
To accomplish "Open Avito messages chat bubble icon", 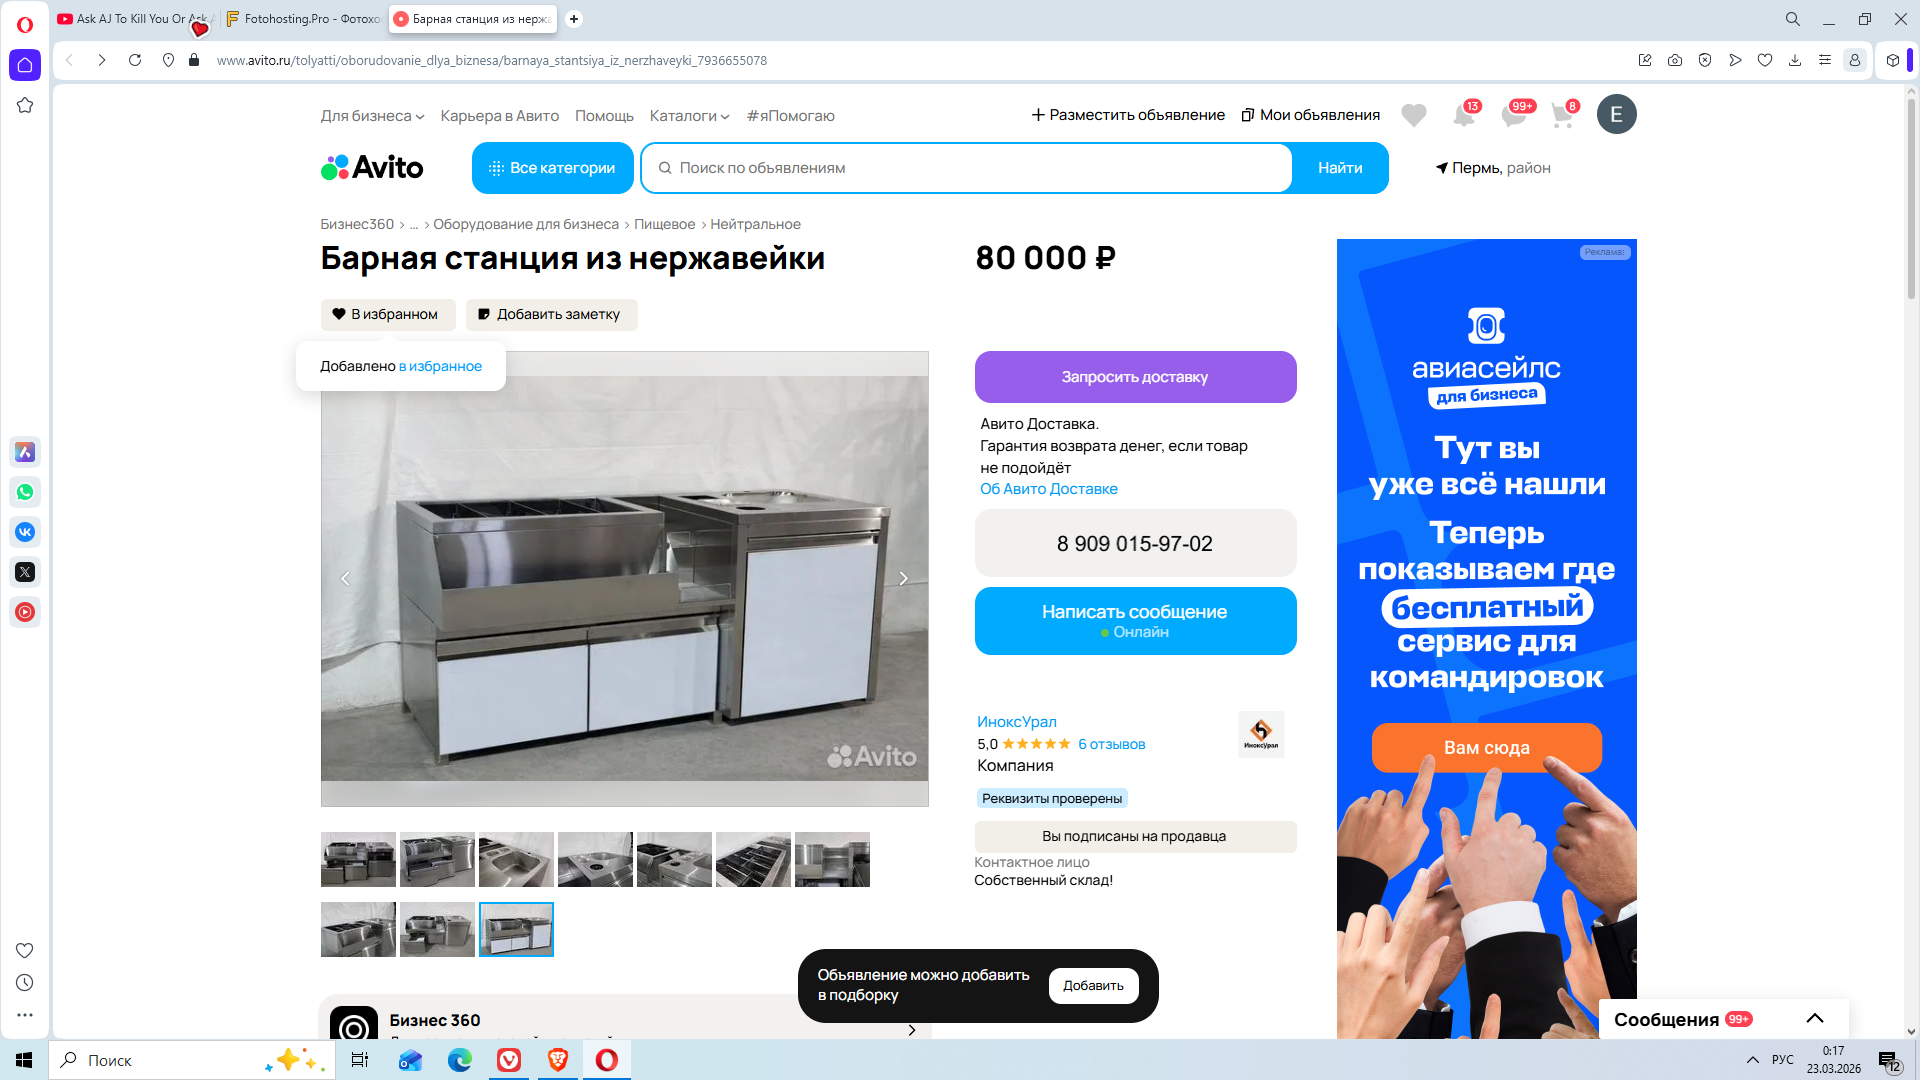I will [x=1513, y=116].
